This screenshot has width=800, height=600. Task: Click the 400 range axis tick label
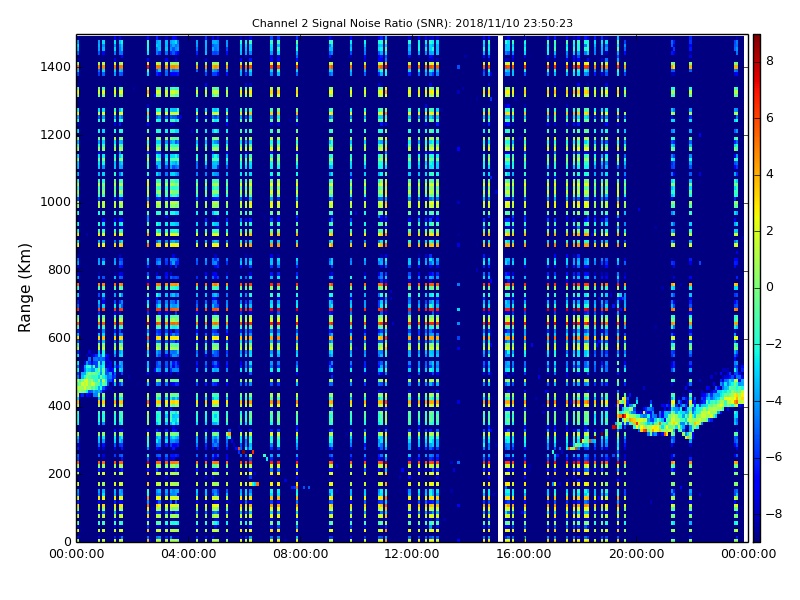click(59, 406)
